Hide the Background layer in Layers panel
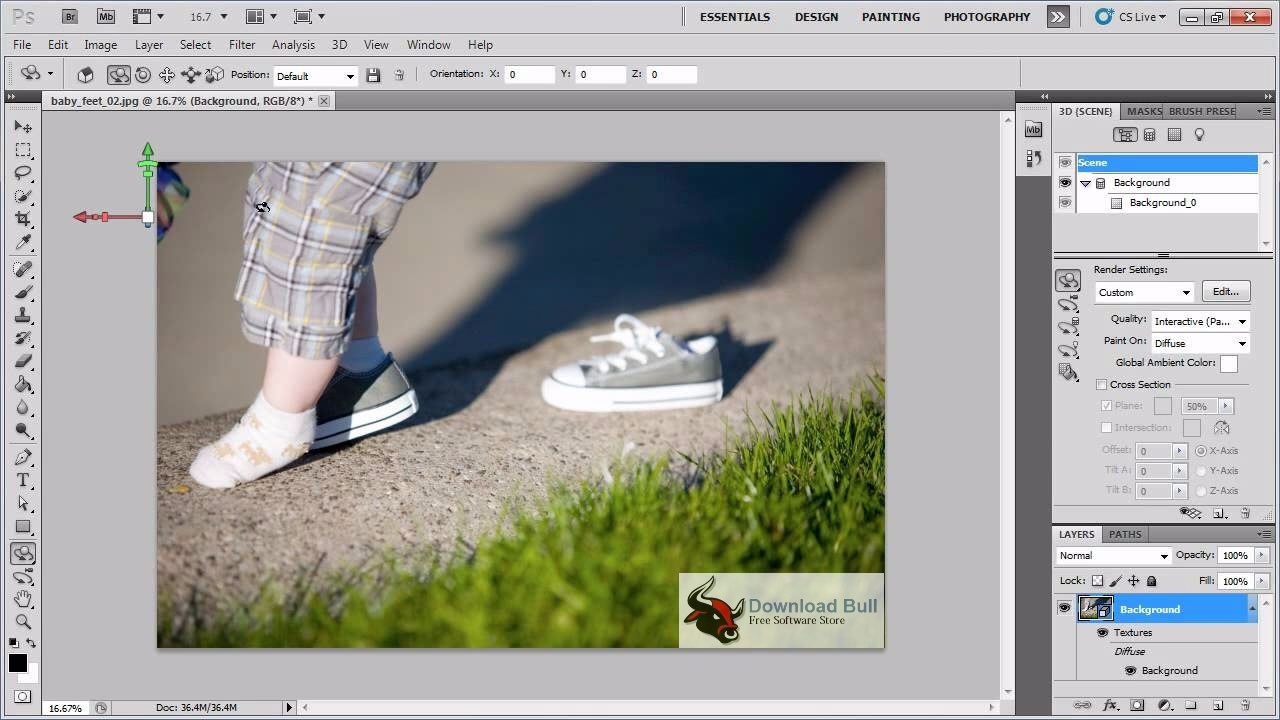The height and width of the screenshot is (720, 1280). [1064, 609]
